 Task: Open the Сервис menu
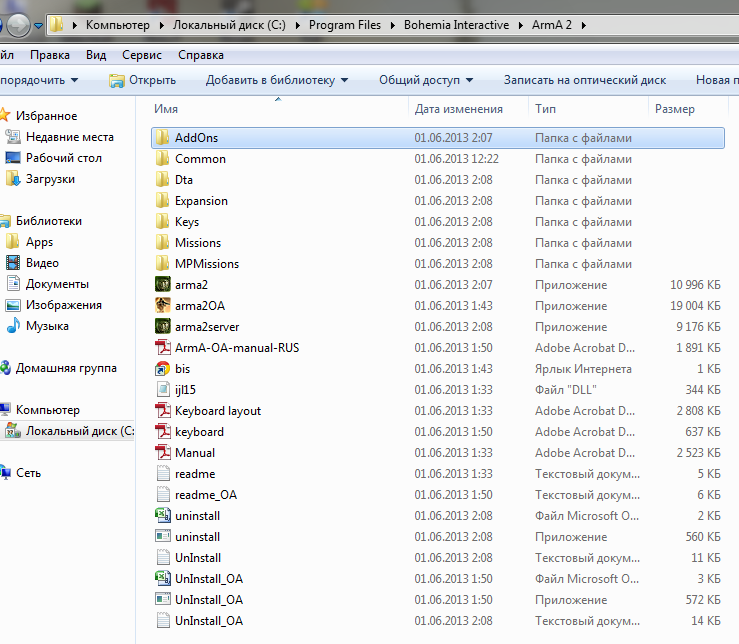point(141,55)
